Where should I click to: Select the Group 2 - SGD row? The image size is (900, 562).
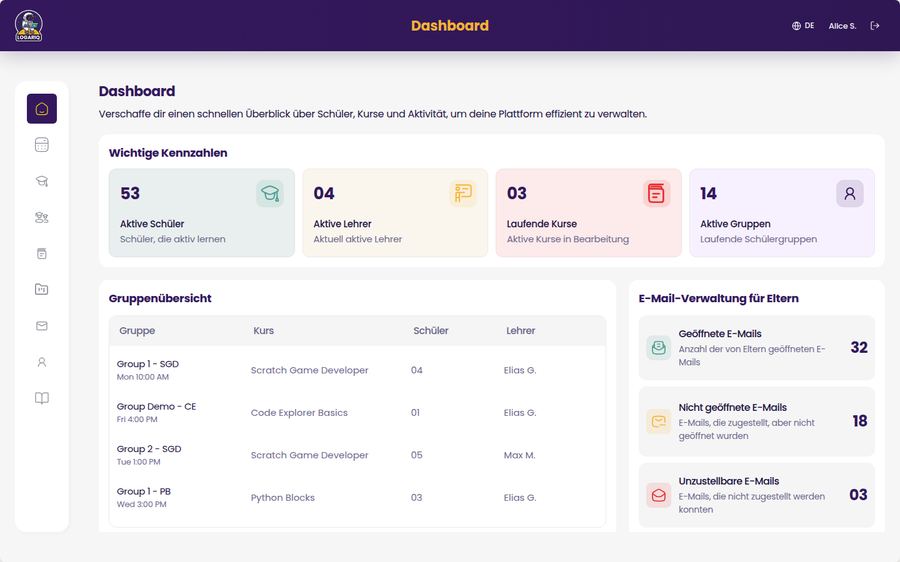[x=357, y=455]
